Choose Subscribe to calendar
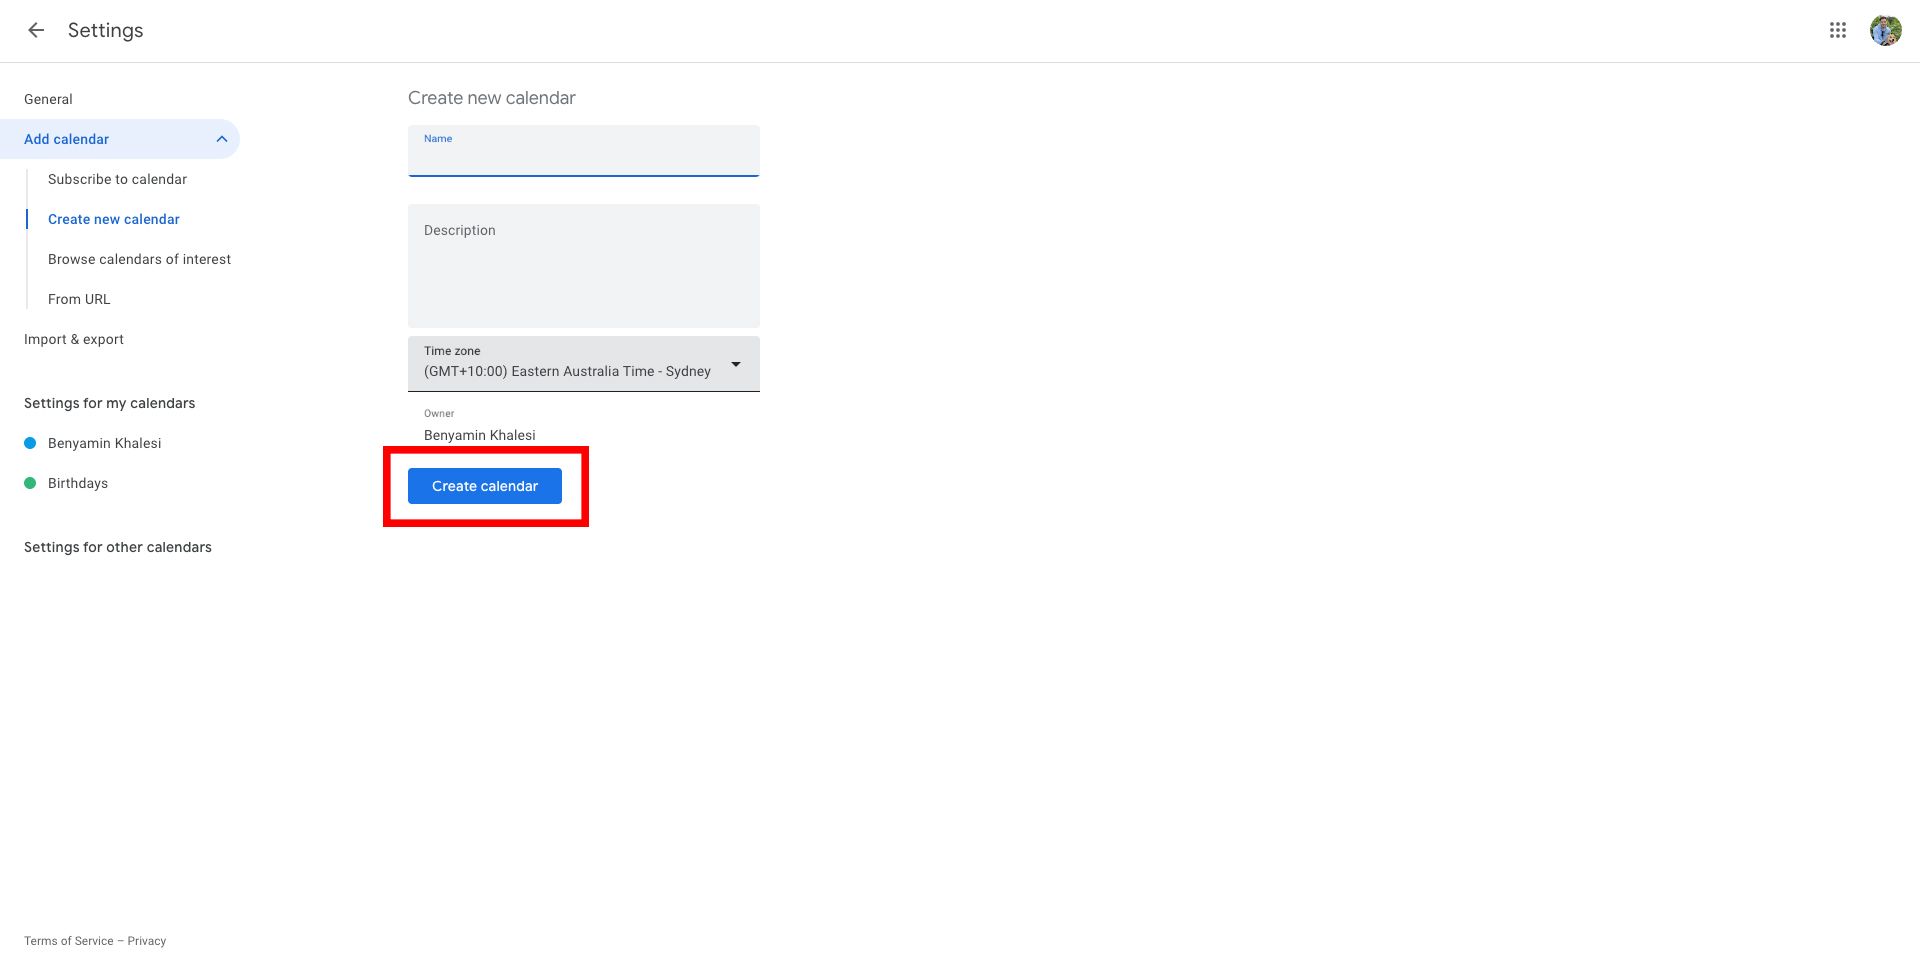Image resolution: width=1920 pixels, height=956 pixels. tap(117, 179)
